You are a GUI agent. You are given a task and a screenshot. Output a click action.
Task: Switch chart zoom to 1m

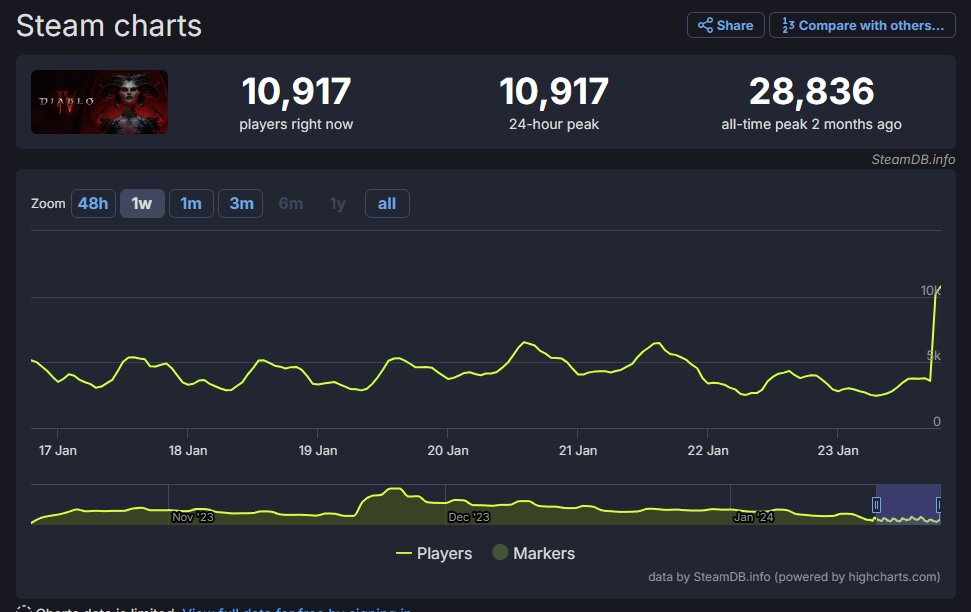191,204
